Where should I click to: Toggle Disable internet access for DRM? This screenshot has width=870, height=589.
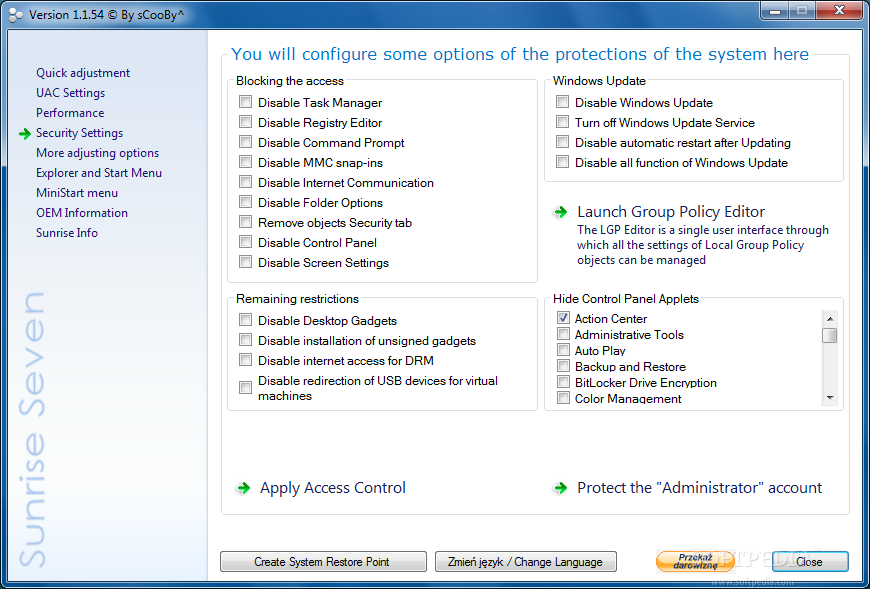(245, 360)
